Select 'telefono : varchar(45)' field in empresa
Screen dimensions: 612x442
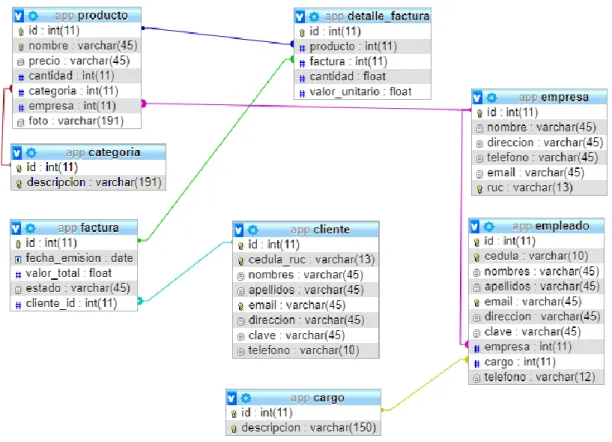click(539, 158)
